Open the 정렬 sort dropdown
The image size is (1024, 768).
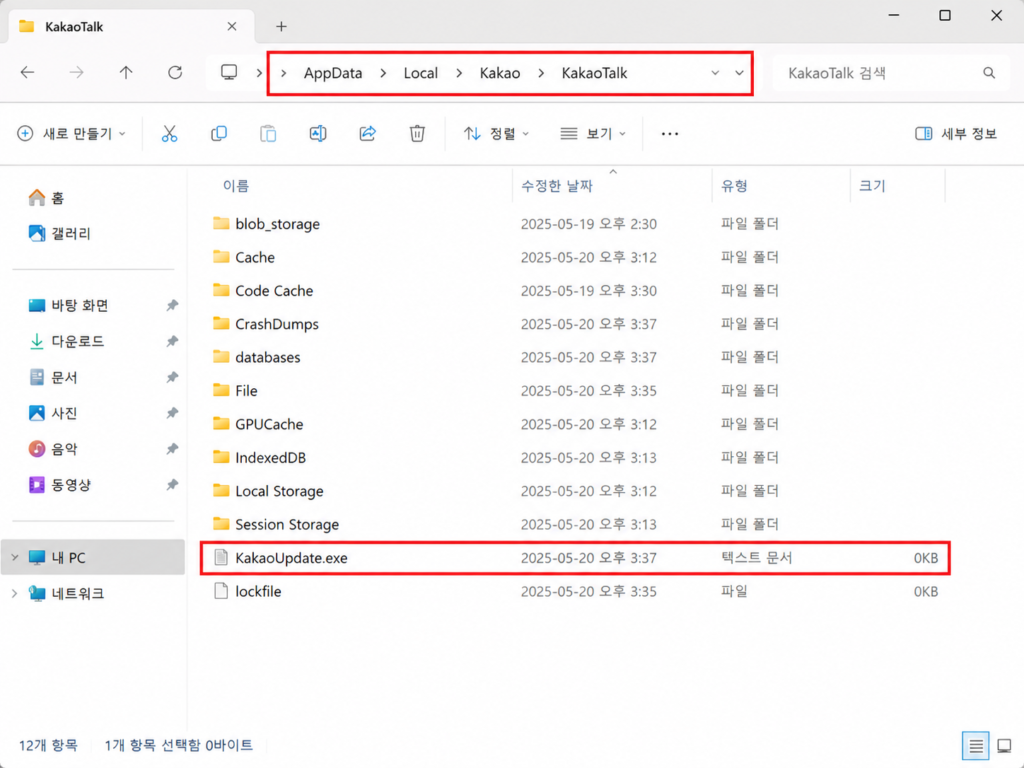pyautogui.click(x=496, y=134)
